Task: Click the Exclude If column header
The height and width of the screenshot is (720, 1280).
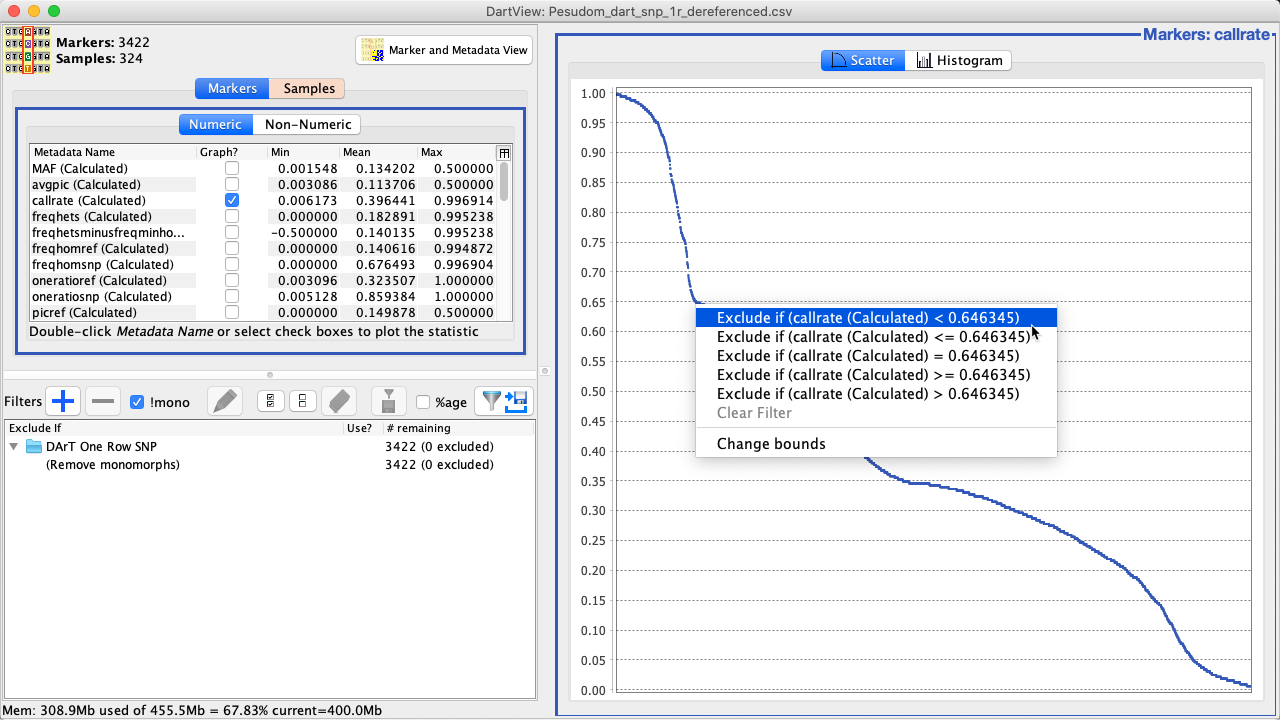Action: (172, 428)
